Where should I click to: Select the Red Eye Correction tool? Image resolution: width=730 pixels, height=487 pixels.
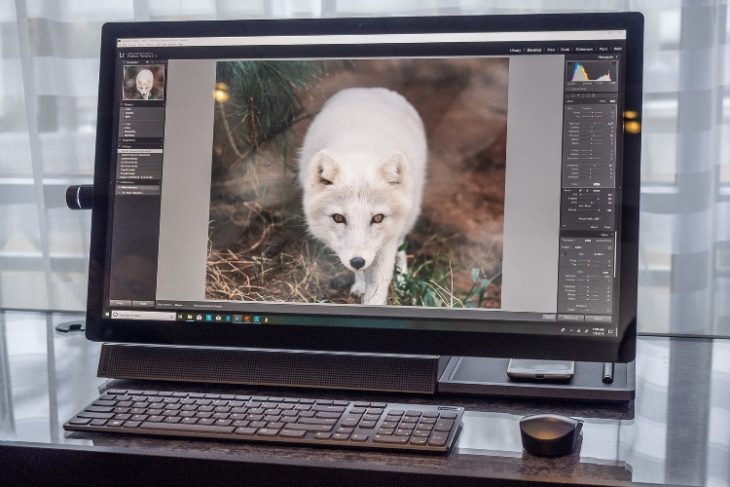tap(583, 95)
